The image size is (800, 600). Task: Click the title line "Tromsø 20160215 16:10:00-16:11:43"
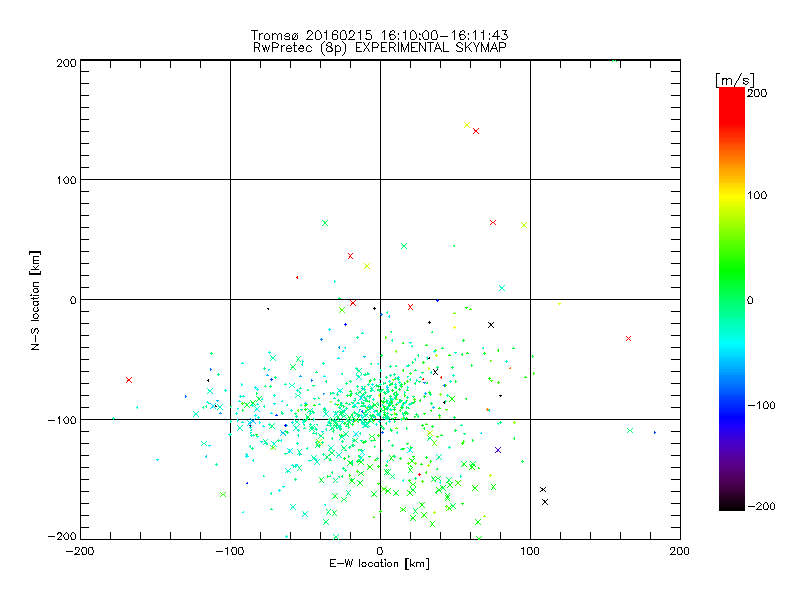[x=379, y=35]
